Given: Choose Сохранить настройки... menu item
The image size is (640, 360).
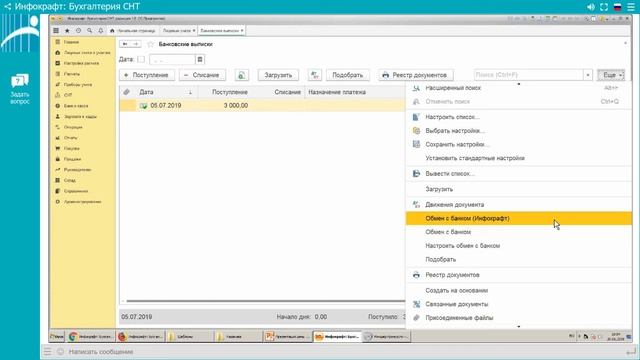Looking at the screenshot, I should (x=519, y=144).
